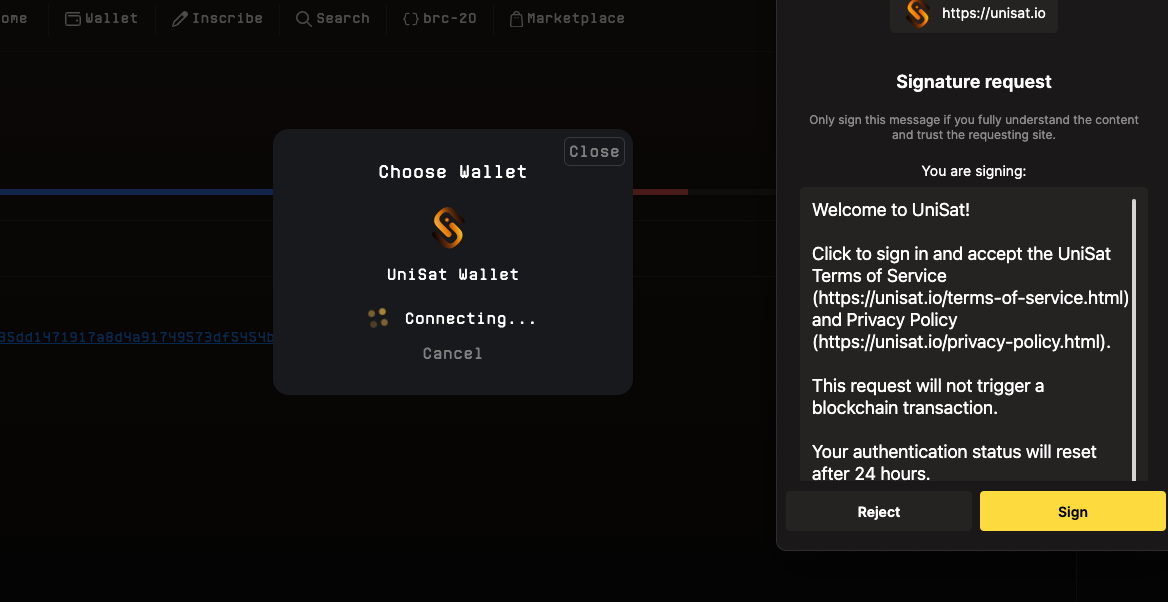
Task: Click the wallet icon in navigation bar
Action: (73, 19)
